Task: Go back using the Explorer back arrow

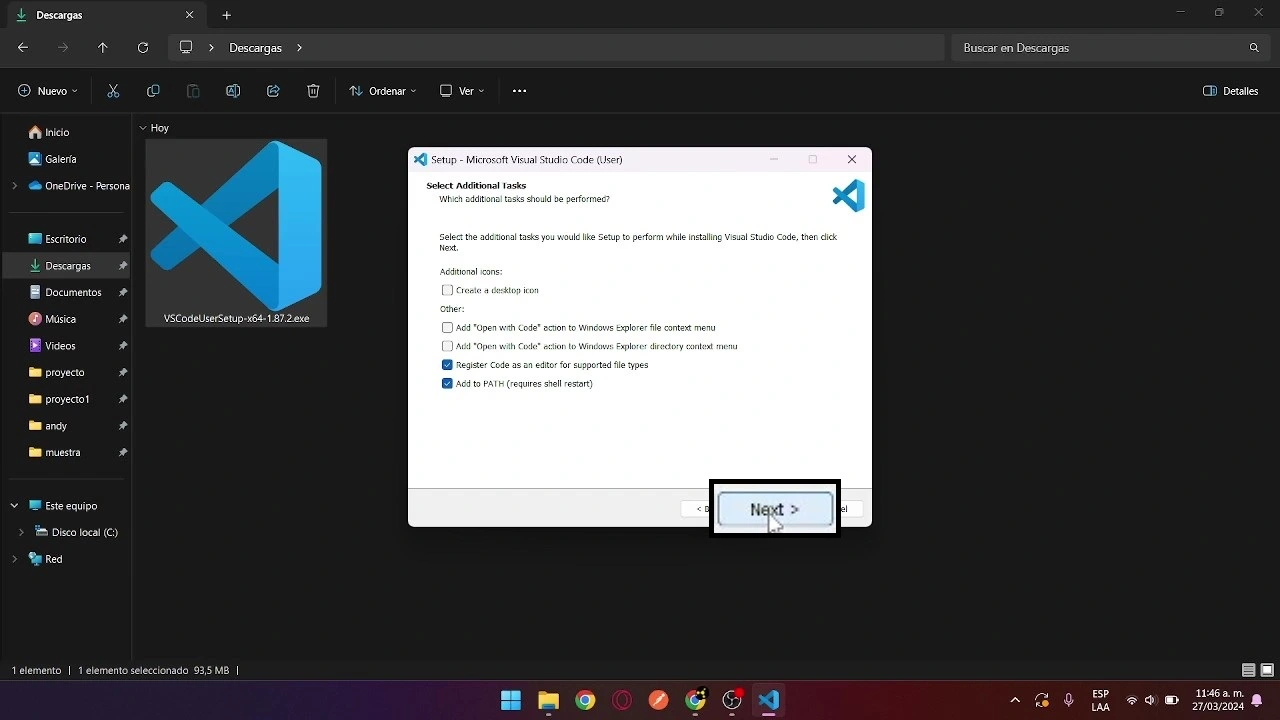Action: pyautogui.click(x=23, y=47)
